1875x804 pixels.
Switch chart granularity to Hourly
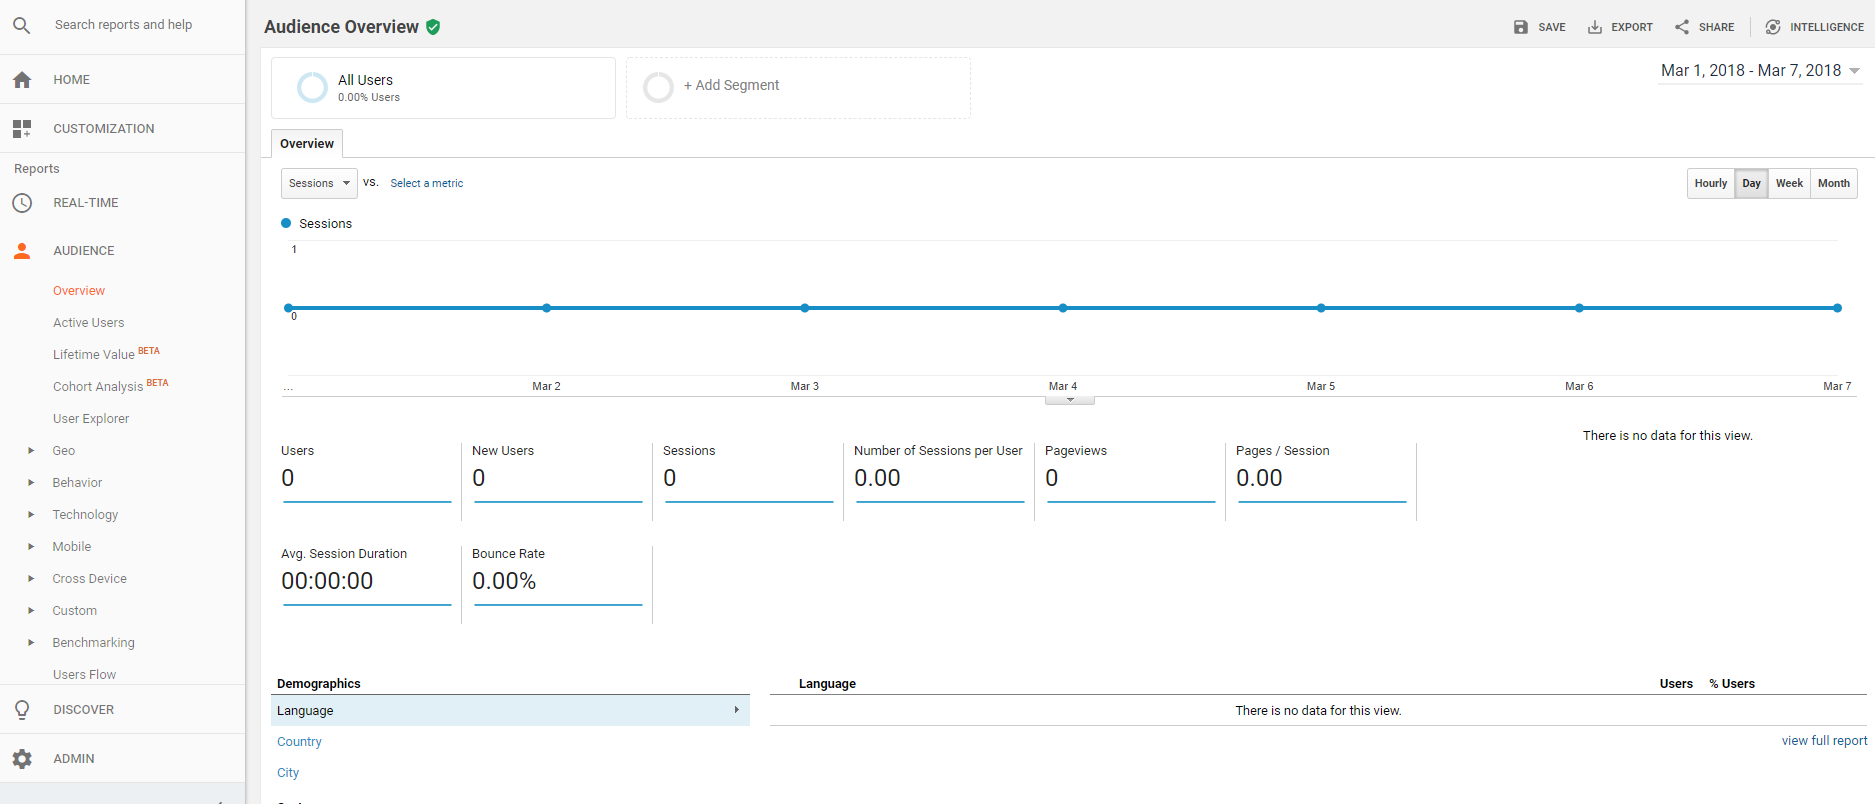point(1710,183)
